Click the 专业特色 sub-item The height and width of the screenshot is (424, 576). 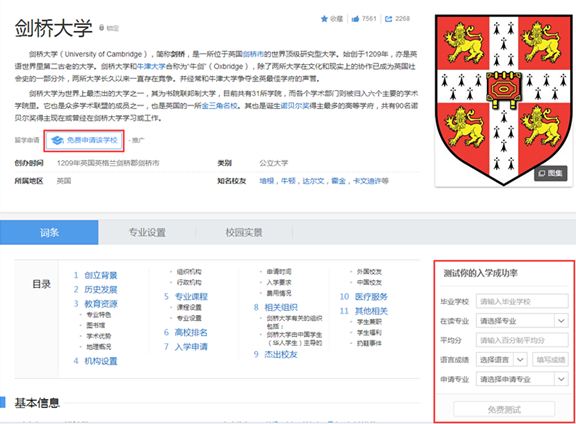click(x=98, y=315)
